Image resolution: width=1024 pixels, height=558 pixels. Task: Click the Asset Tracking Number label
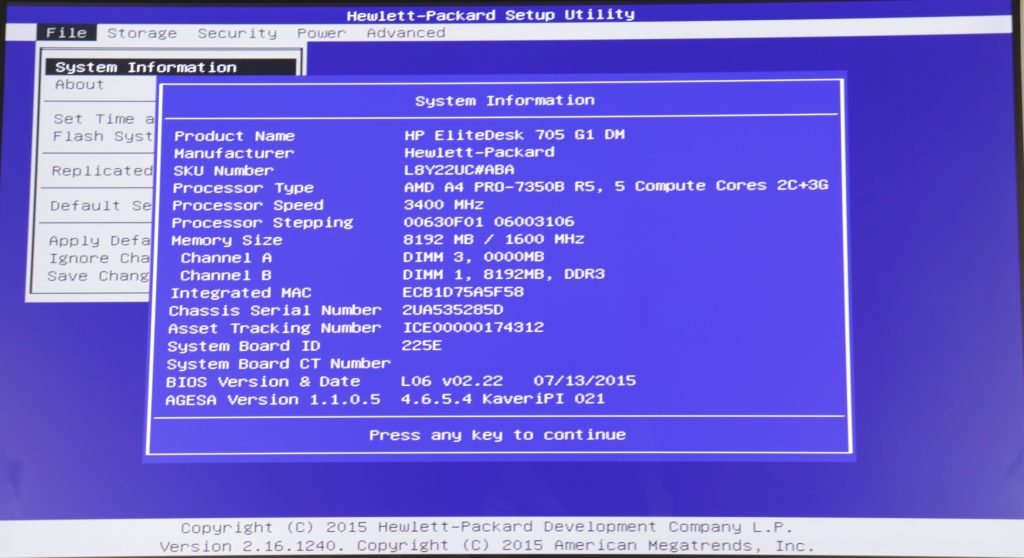(274, 328)
